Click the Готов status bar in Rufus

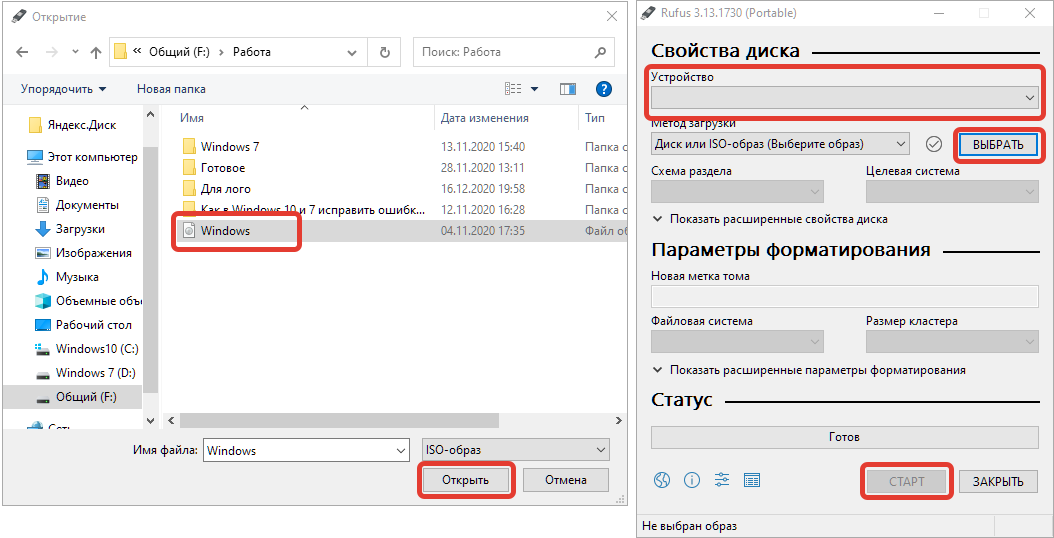(x=845, y=437)
